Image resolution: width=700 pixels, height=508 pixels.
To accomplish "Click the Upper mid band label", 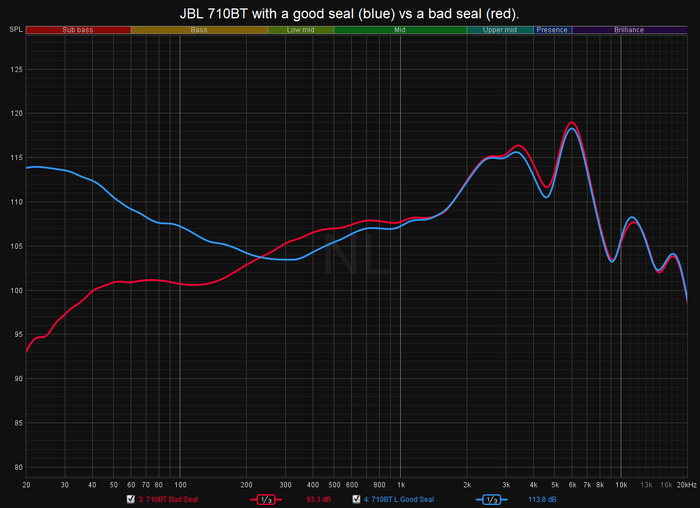I will 499,30.
